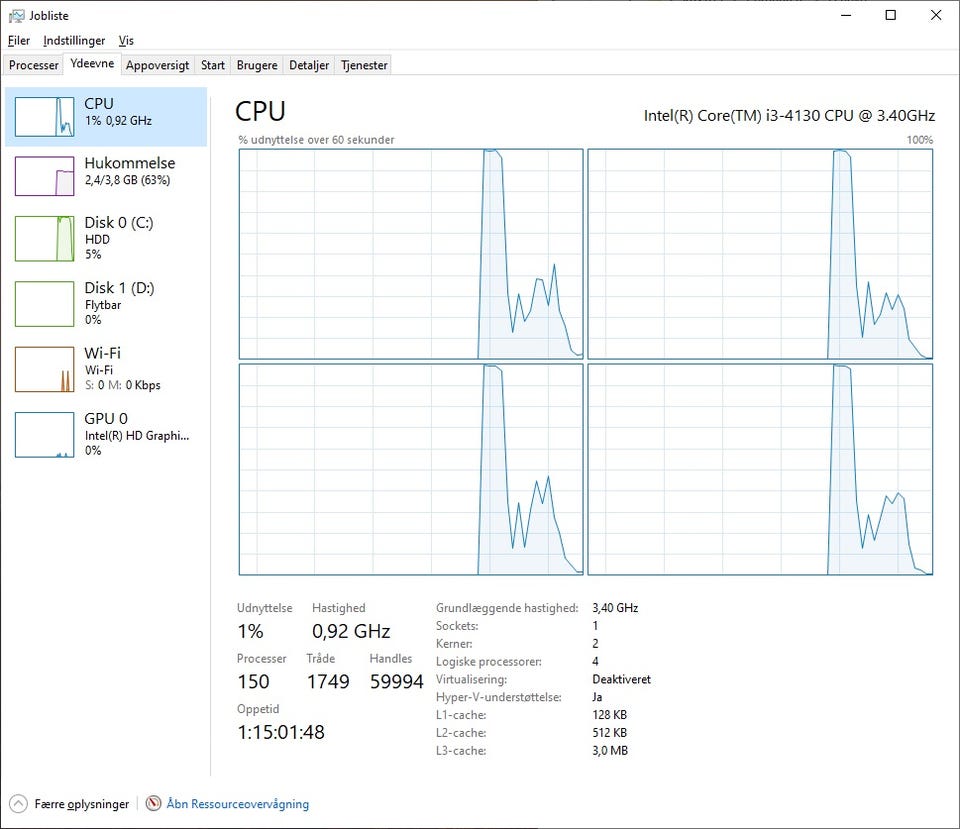This screenshot has height=829, width=960.
Task: Click the collapse arrow circle icon
Action: (x=18, y=804)
